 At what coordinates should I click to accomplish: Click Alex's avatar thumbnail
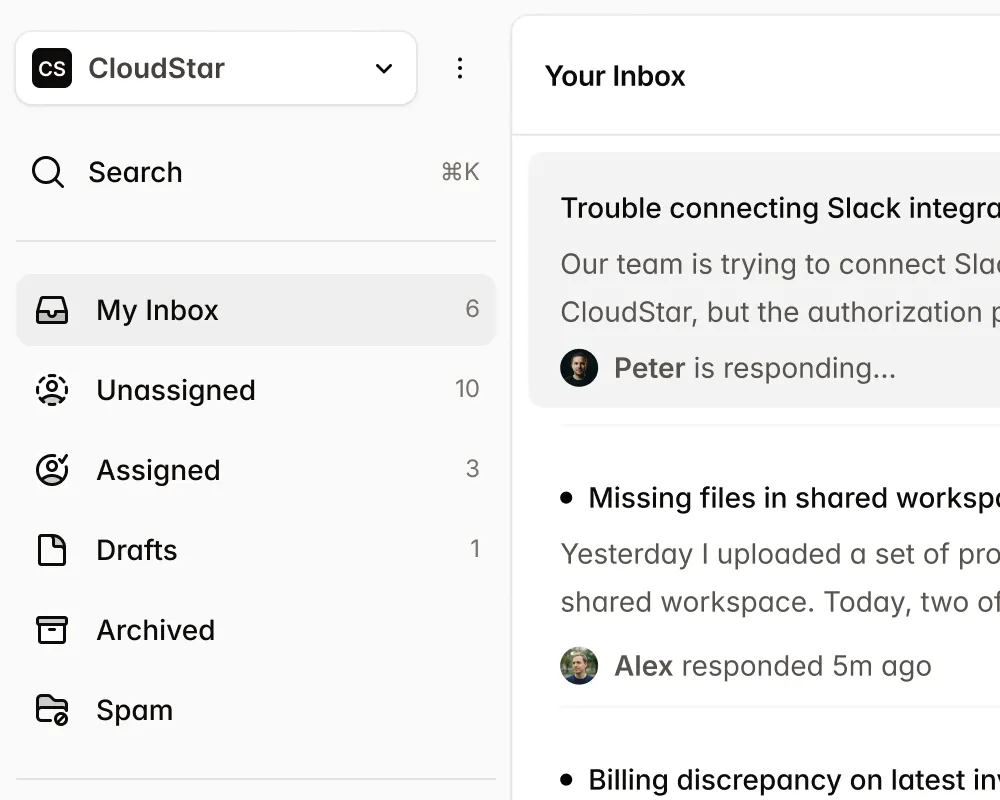coord(579,666)
